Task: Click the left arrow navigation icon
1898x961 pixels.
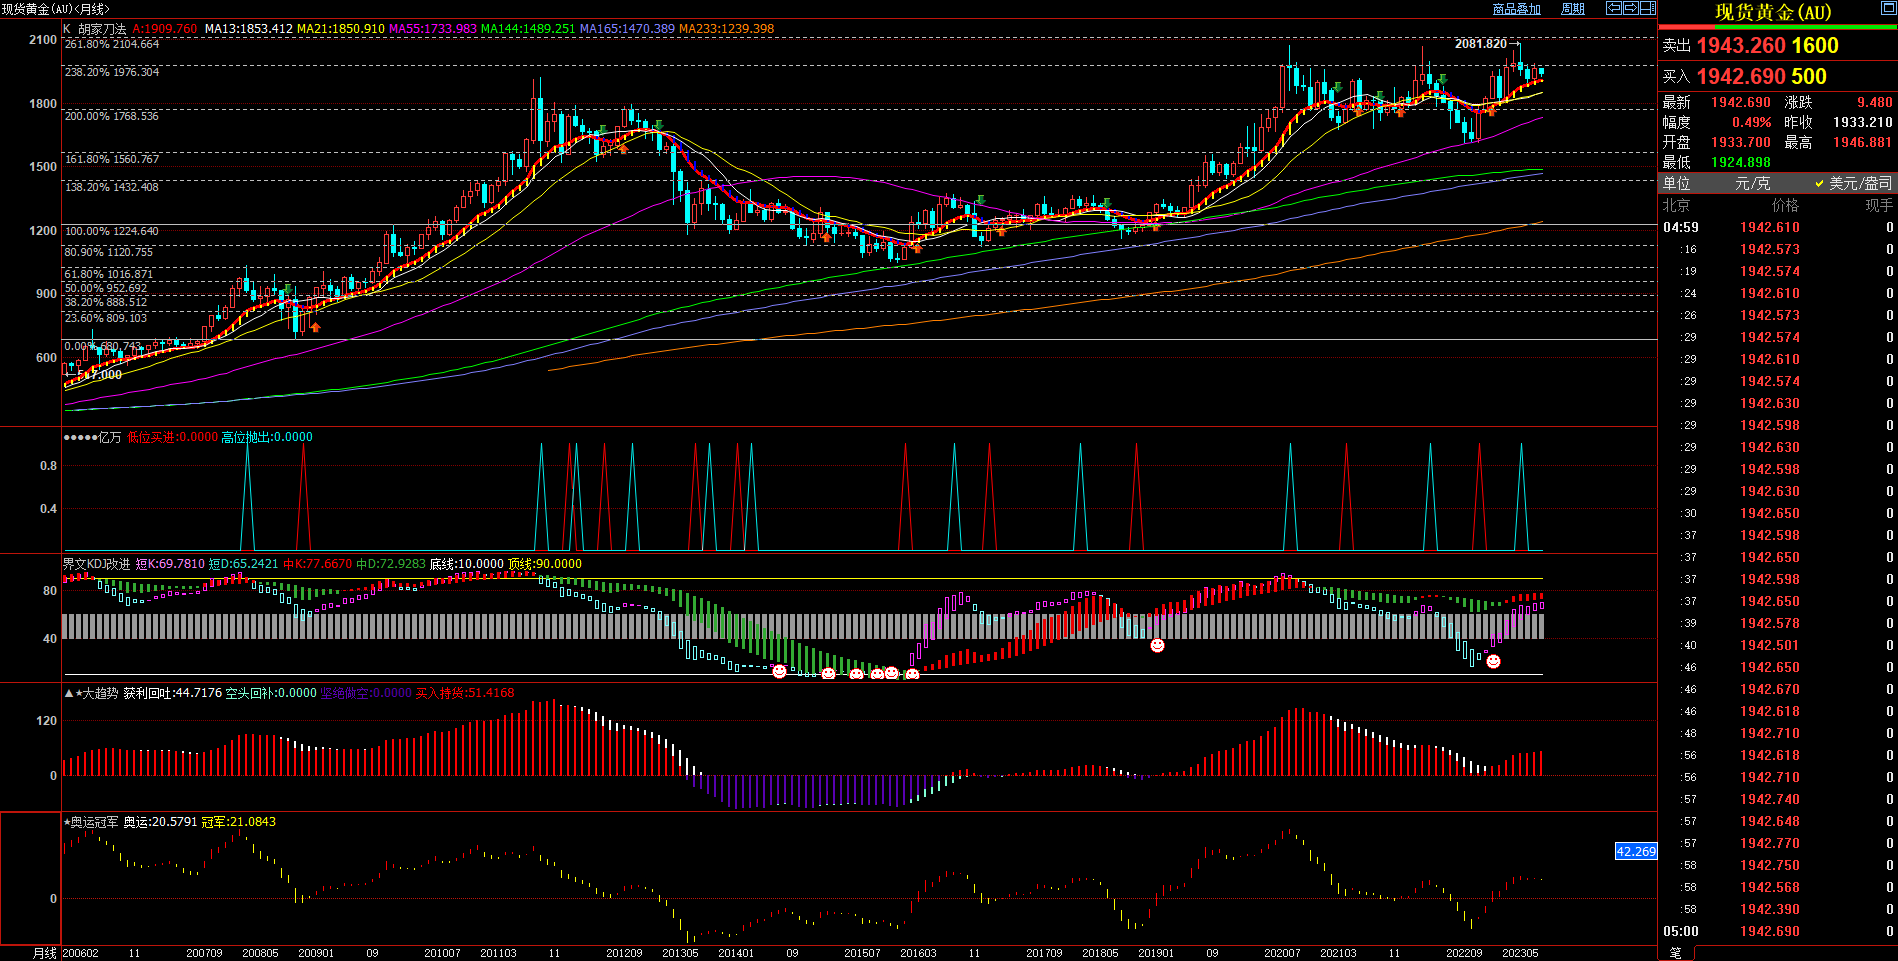Action: [1613, 8]
